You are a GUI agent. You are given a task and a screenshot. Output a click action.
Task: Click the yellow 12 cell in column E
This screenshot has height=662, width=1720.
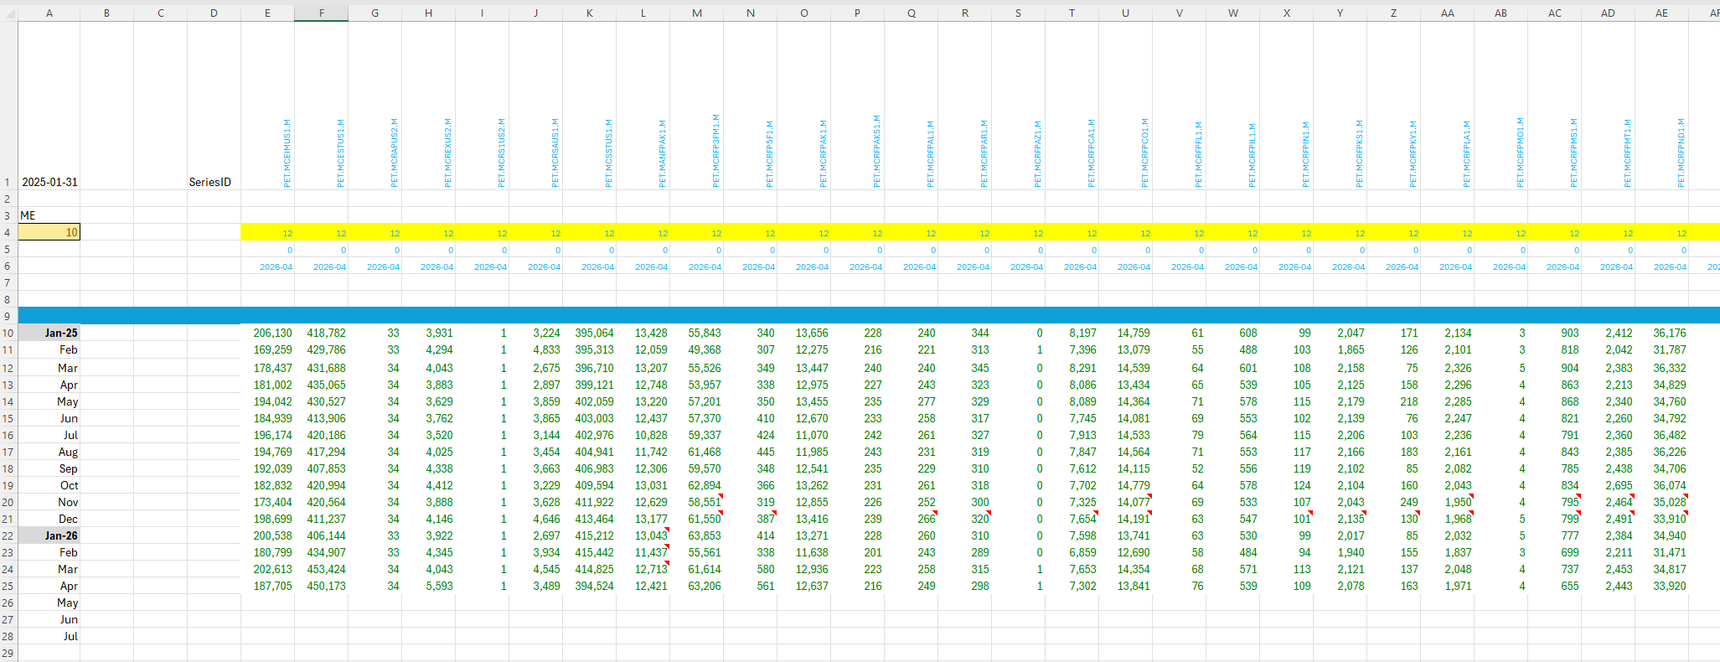pos(268,232)
